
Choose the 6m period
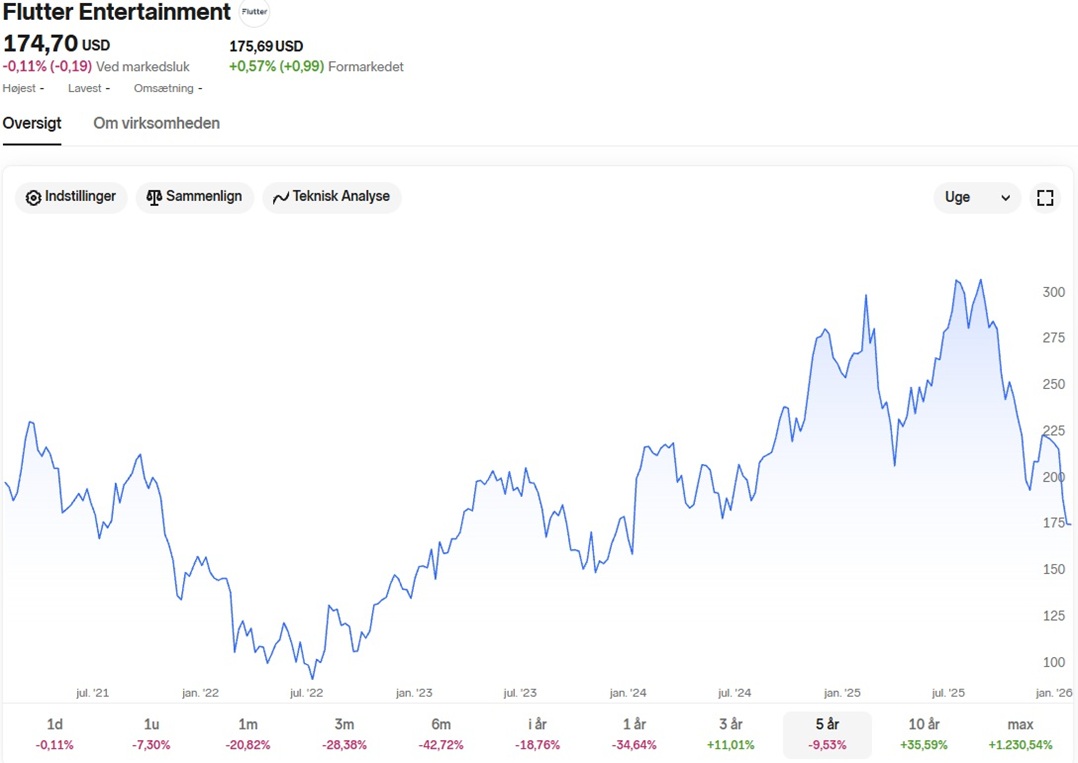[441, 734]
